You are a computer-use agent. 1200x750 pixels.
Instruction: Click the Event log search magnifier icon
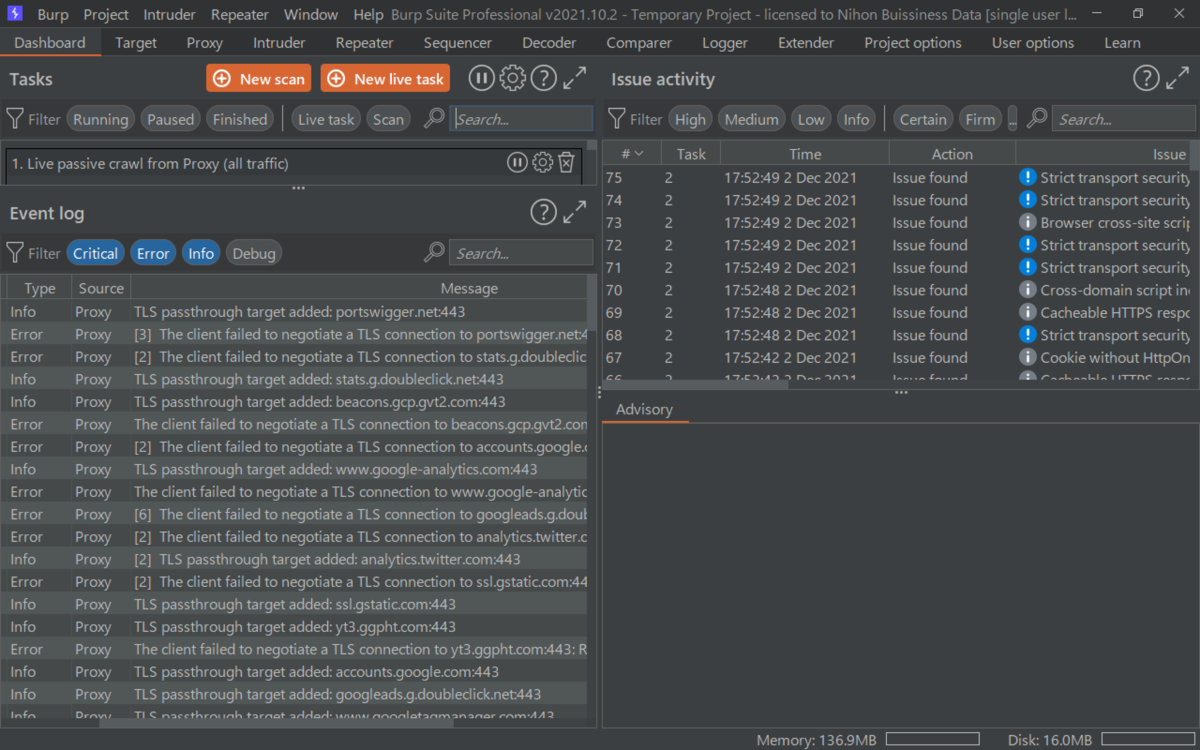tap(434, 252)
